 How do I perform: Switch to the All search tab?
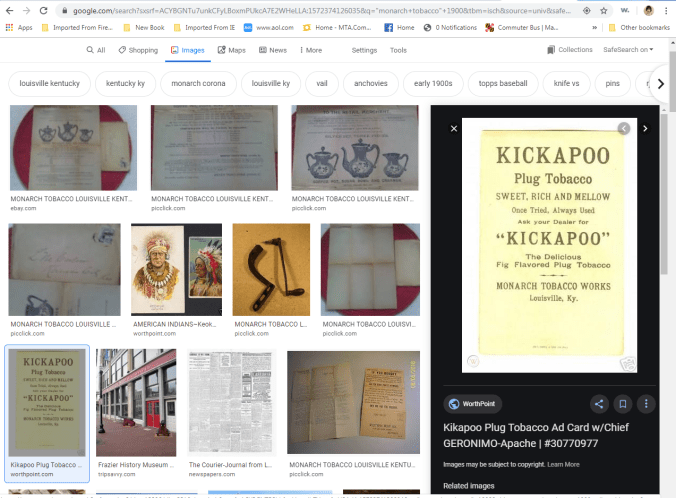point(96,50)
